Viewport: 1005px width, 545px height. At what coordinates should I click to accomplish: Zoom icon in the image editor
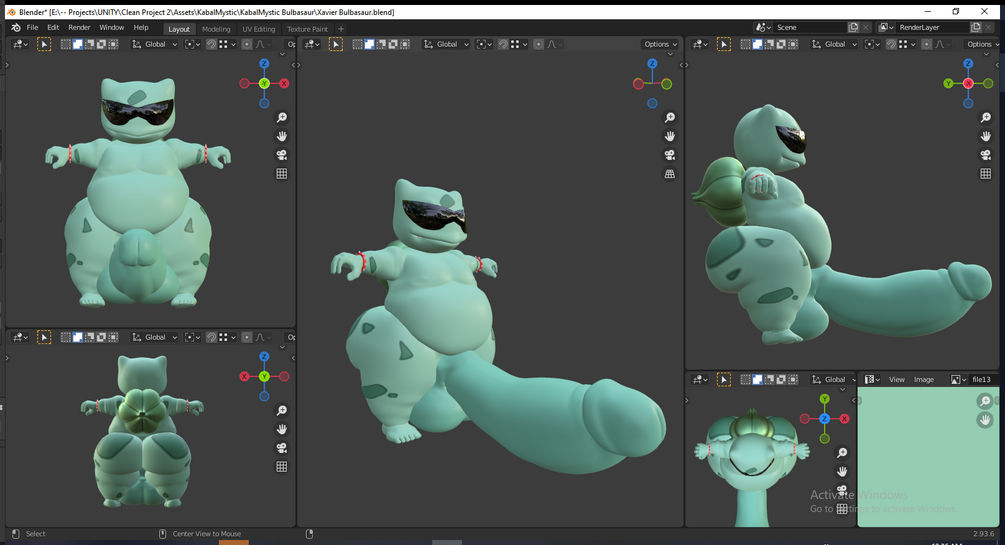985,401
